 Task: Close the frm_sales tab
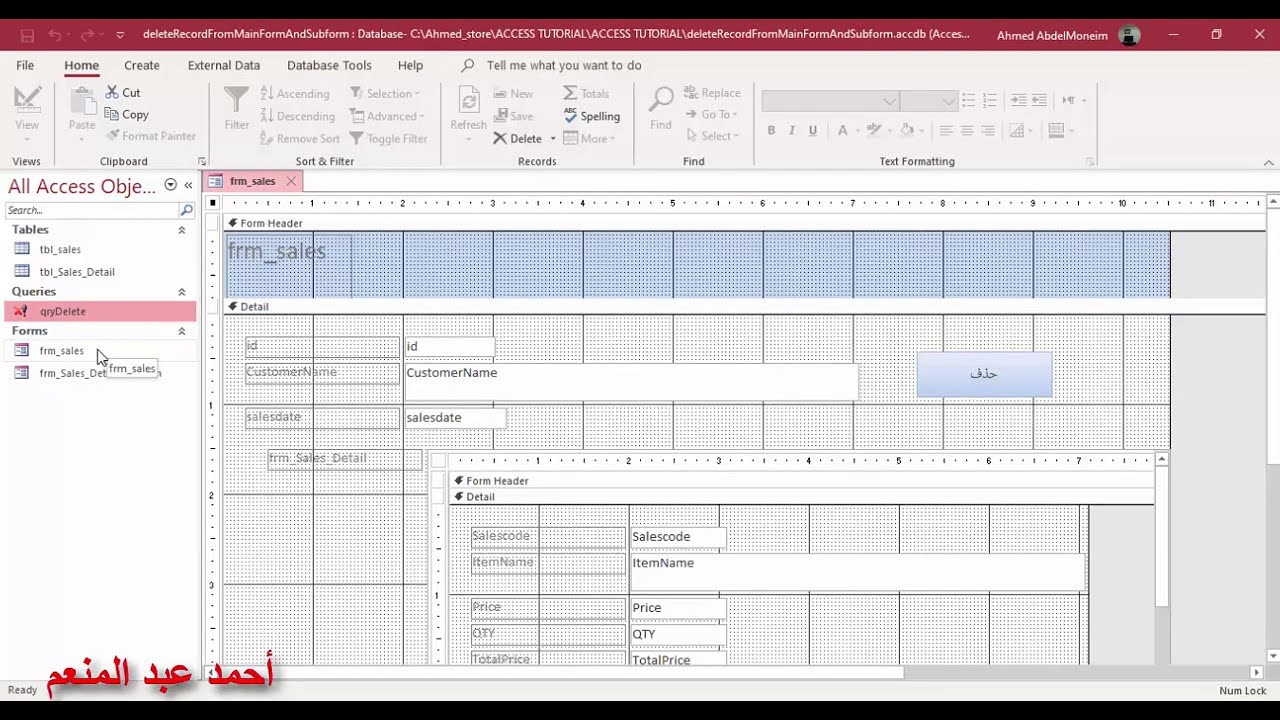tap(291, 181)
